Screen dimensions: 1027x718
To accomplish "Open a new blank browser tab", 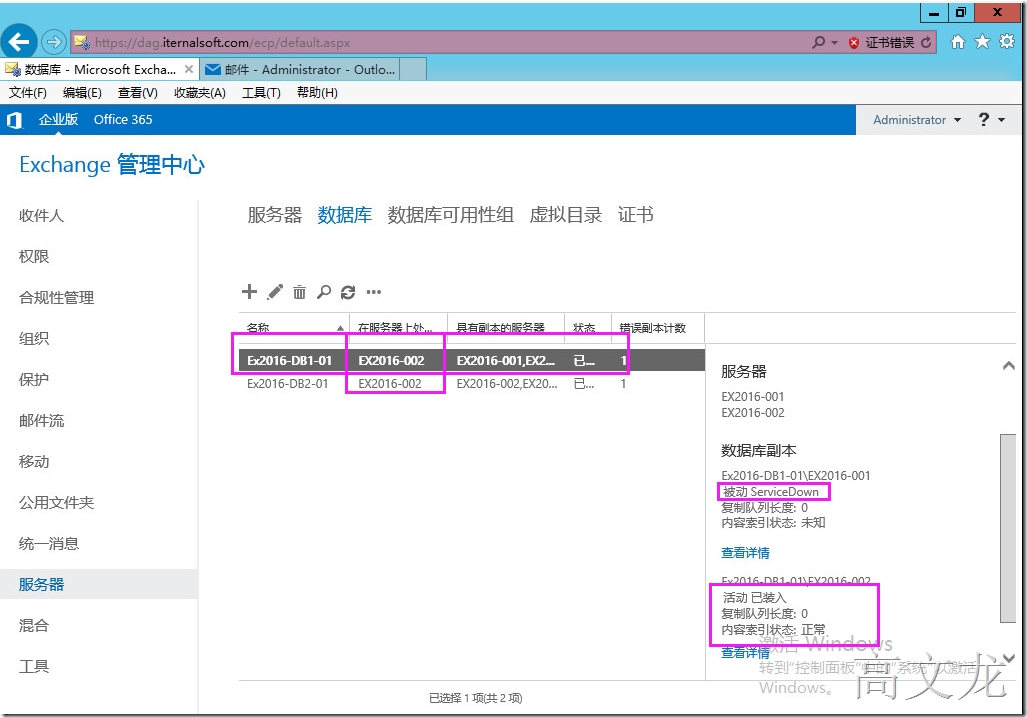I will point(413,69).
